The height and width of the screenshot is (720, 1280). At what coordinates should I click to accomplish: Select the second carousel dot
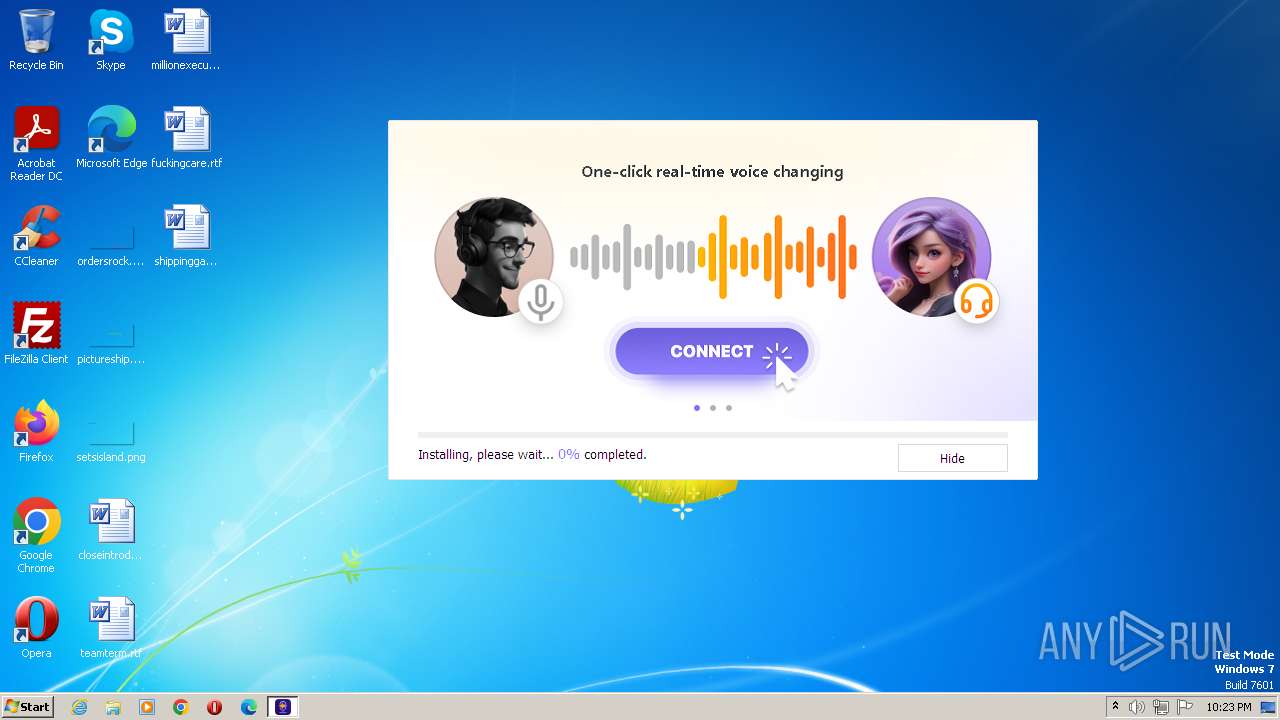713,408
